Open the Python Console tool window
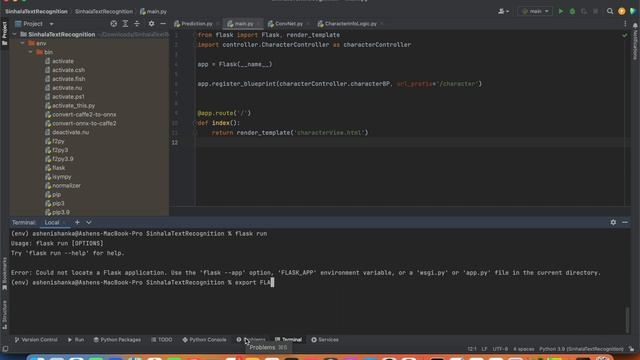Screen dimensions: 640x360 click(204, 340)
